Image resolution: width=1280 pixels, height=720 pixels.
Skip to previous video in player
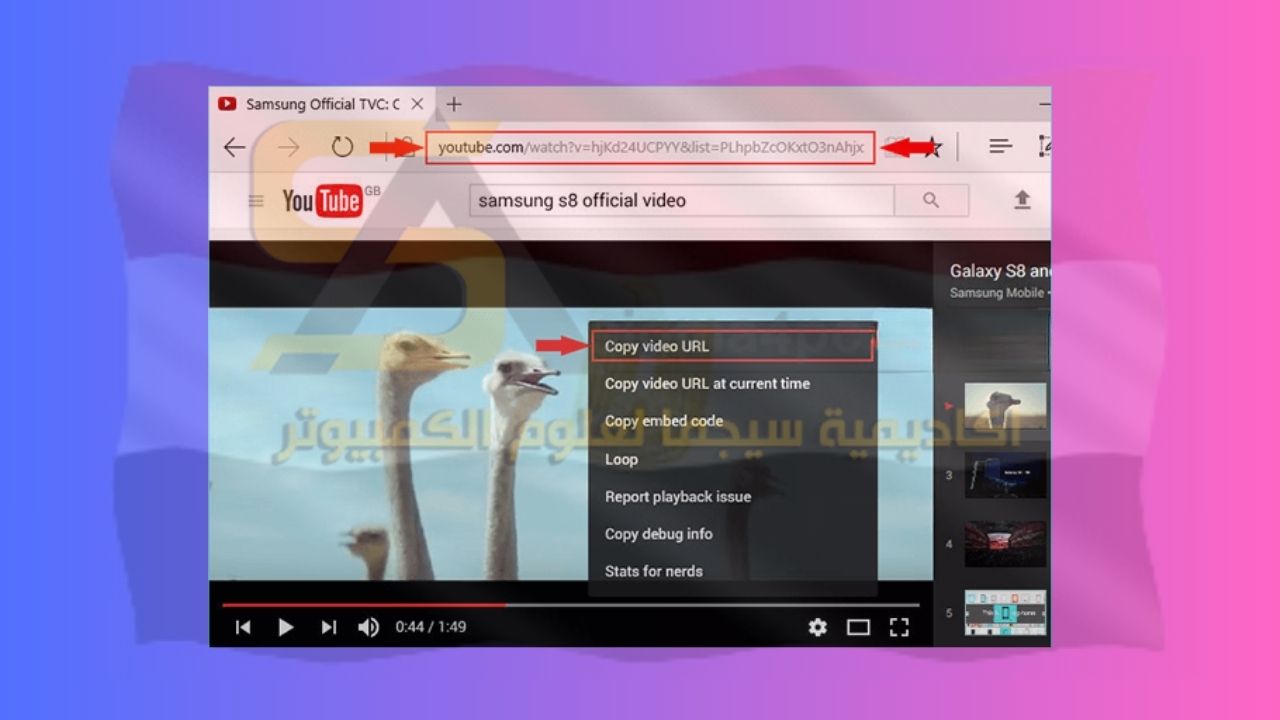(243, 627)
